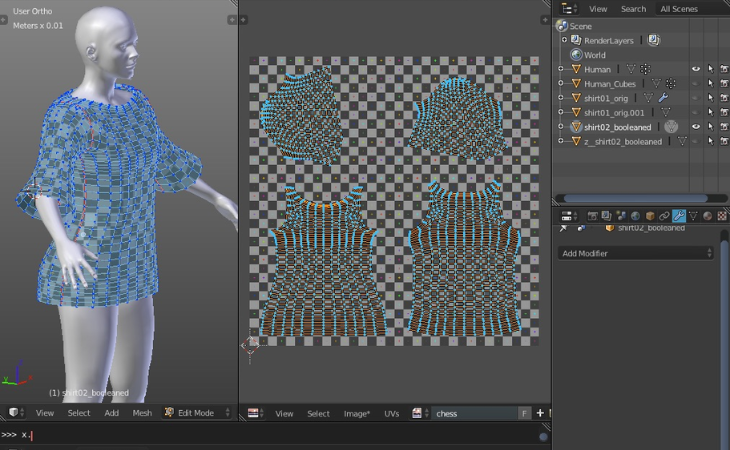Open the 3D viewport Select menu
Viewport: 730px width, 450px height.
click(79, 412)
